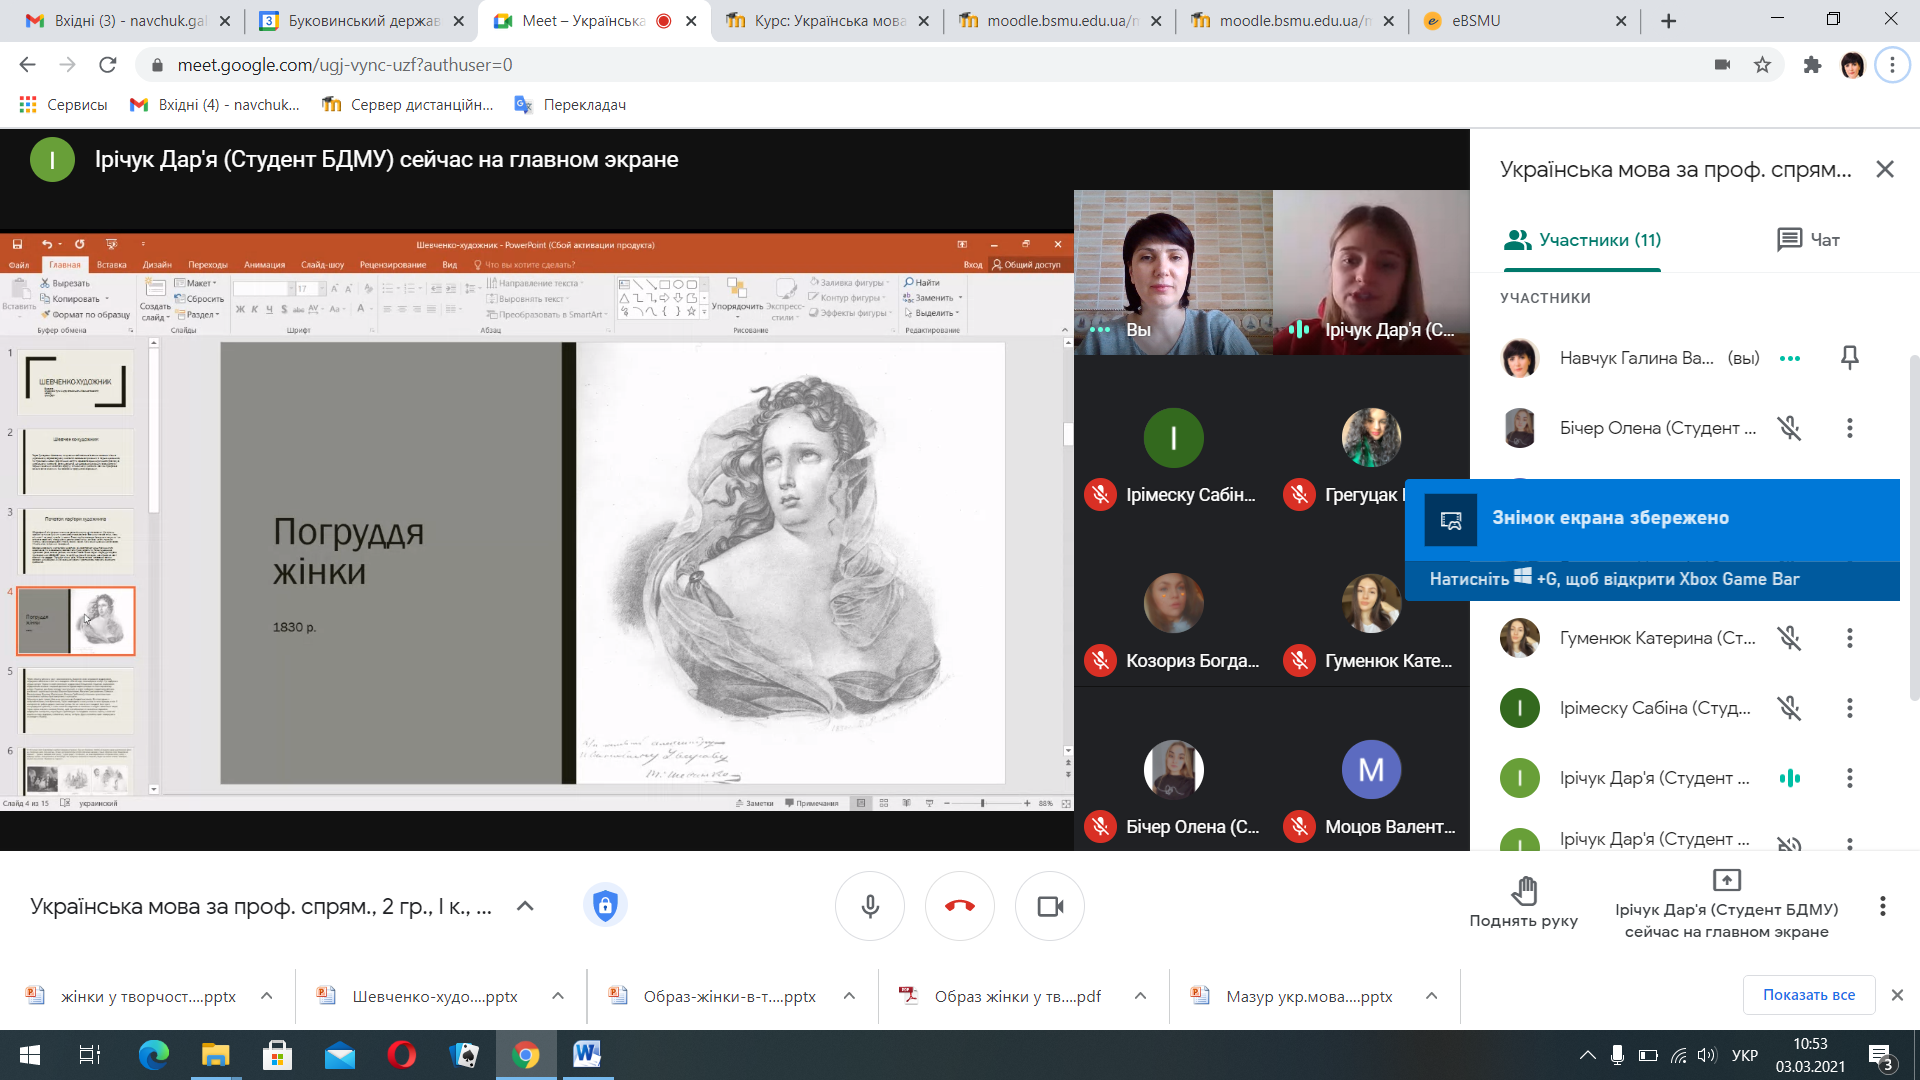Open Task View on taskbar
1920x1080 pixels.
tap(89, 1055)
